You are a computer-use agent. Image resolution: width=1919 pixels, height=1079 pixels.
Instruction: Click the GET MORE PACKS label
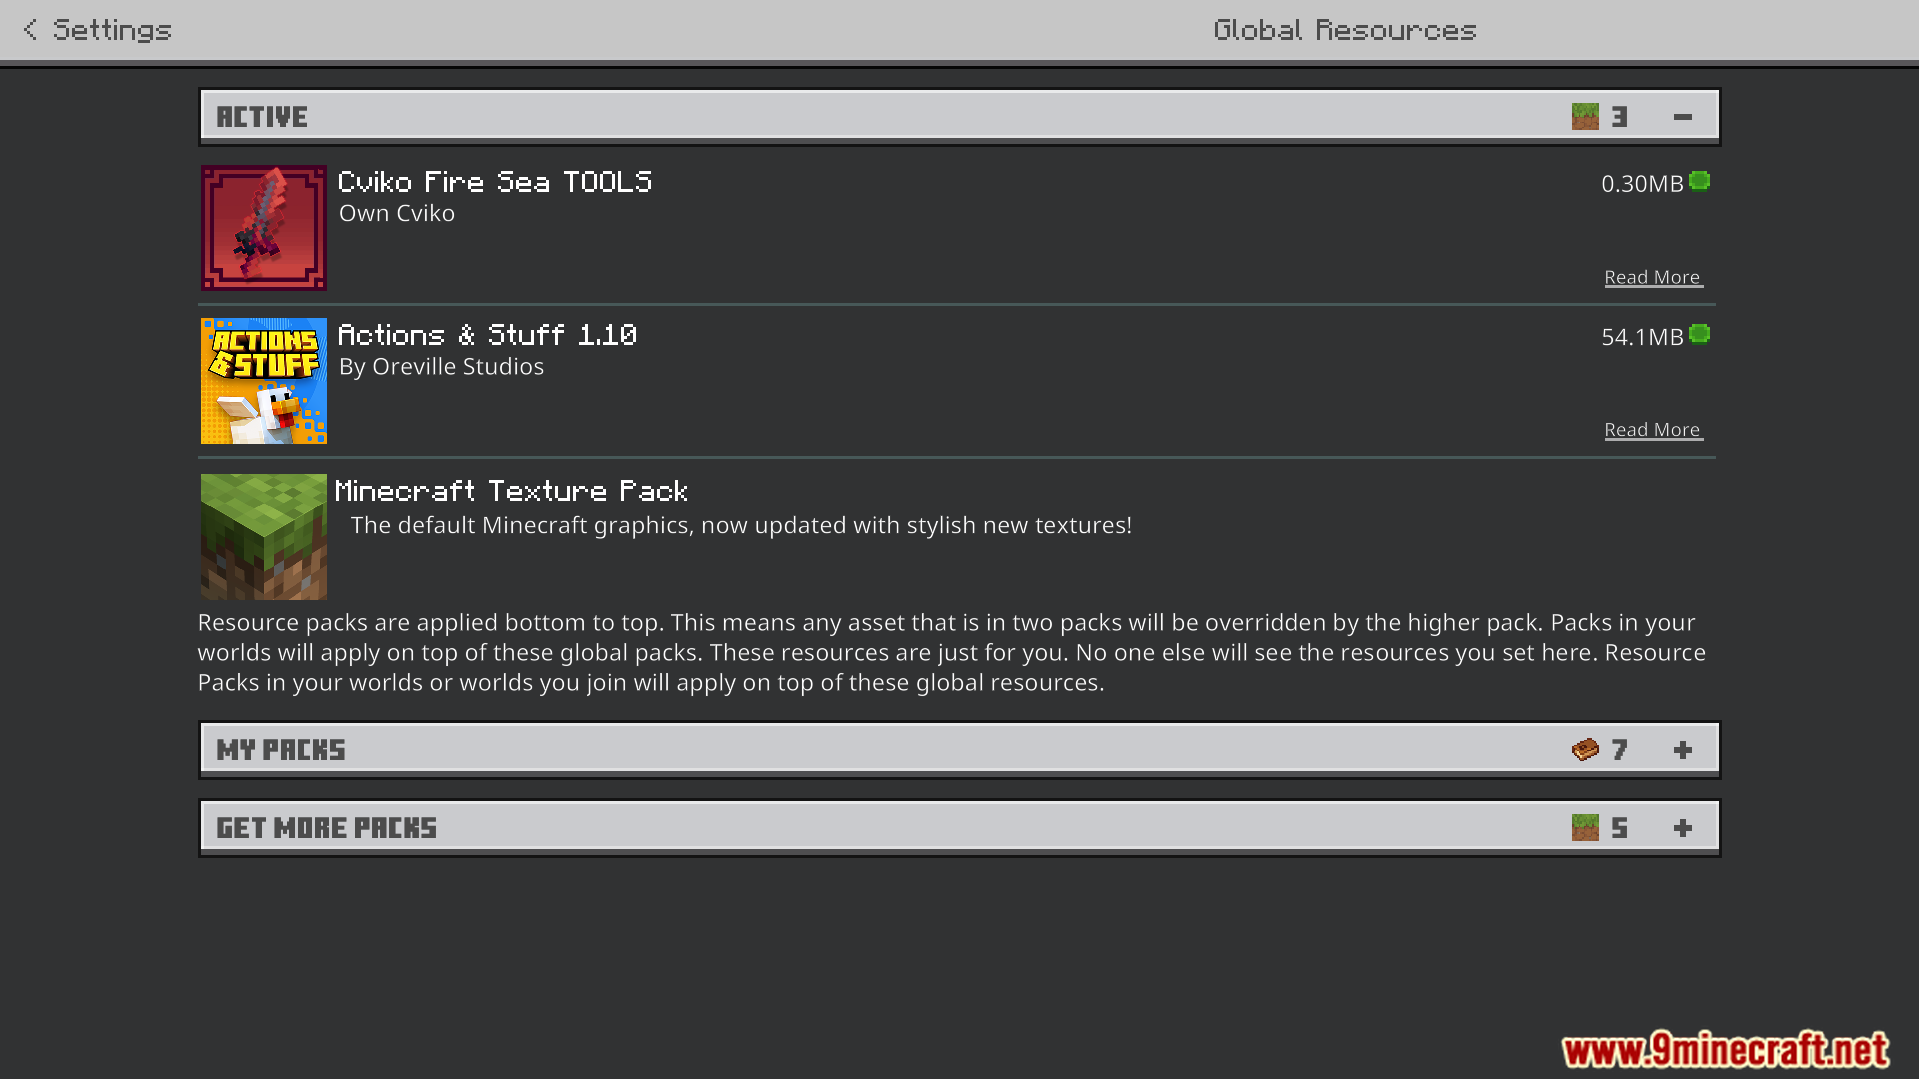pos(327,828)
